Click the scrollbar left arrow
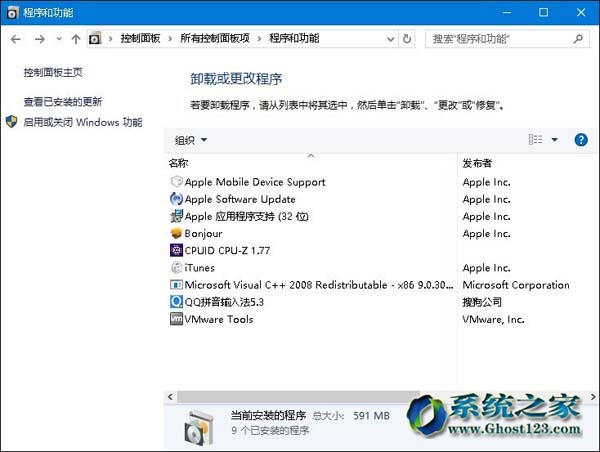The height and width of the screenshot is (452, 600). pyautogui.click(x=170, y=397)
